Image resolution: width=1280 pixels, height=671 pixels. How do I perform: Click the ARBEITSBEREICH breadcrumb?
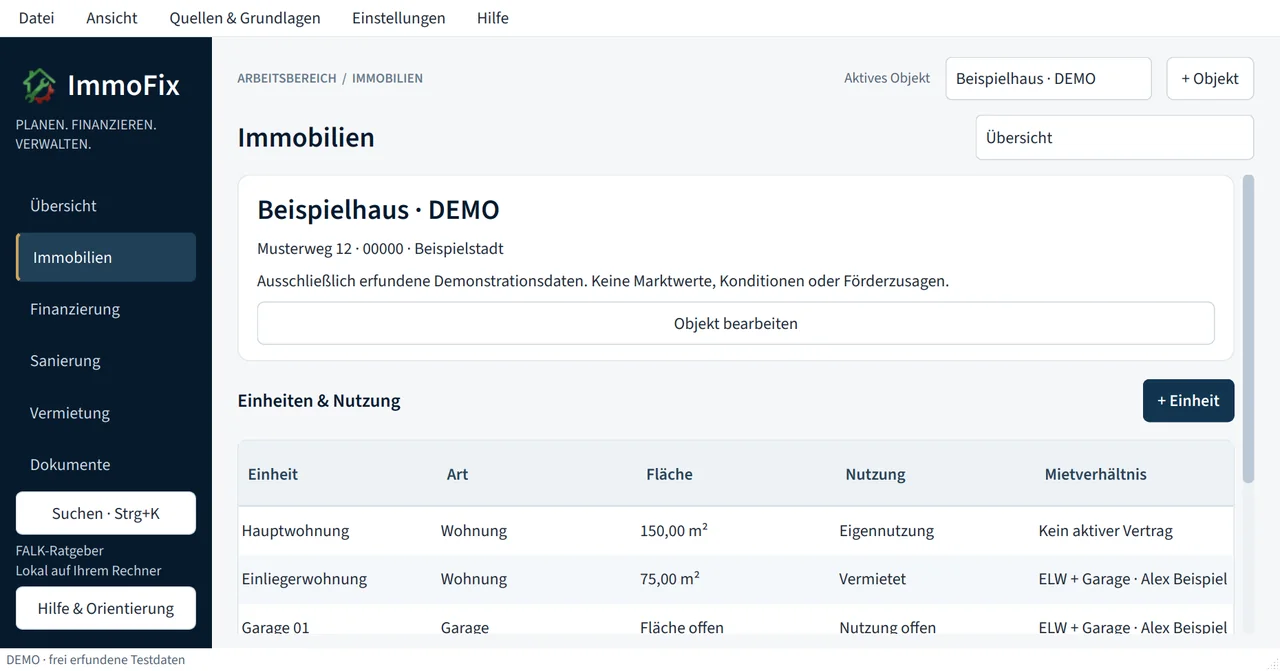(287, 78)
